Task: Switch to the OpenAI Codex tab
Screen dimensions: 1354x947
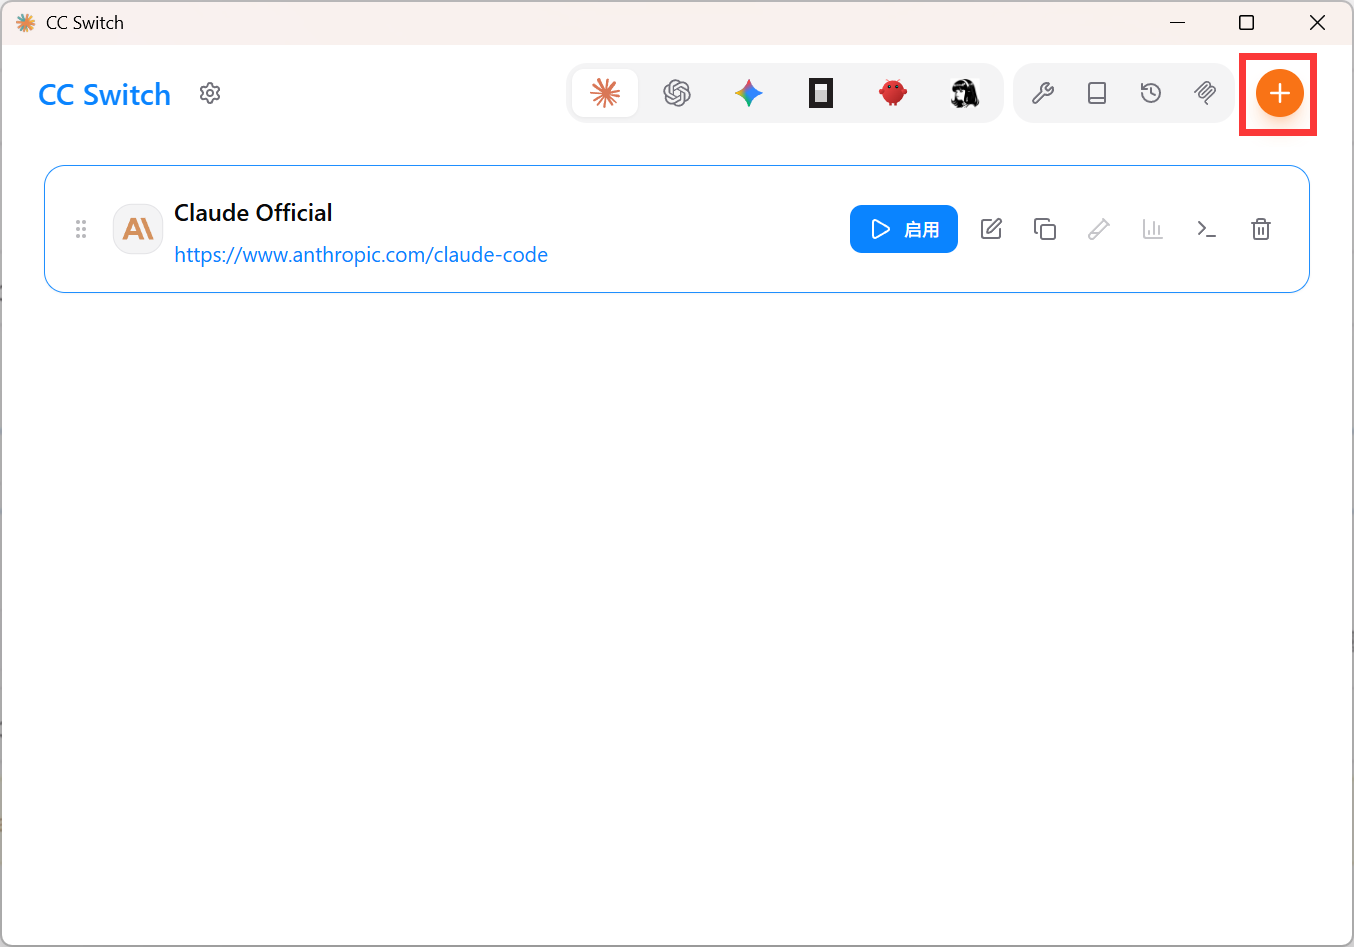Action: [x=677, y=93]
